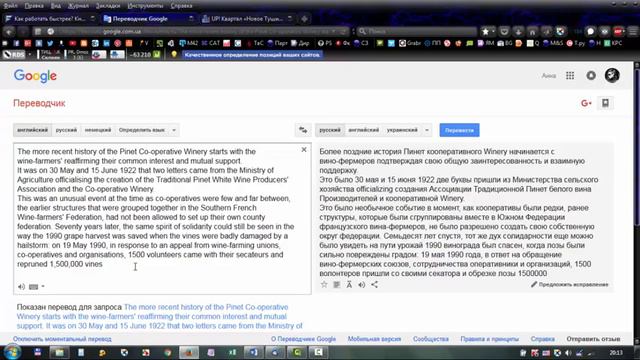Click the Google+ share icon
Screen dimensions: 640x360
pyautogui.click(x=586, y=103)
